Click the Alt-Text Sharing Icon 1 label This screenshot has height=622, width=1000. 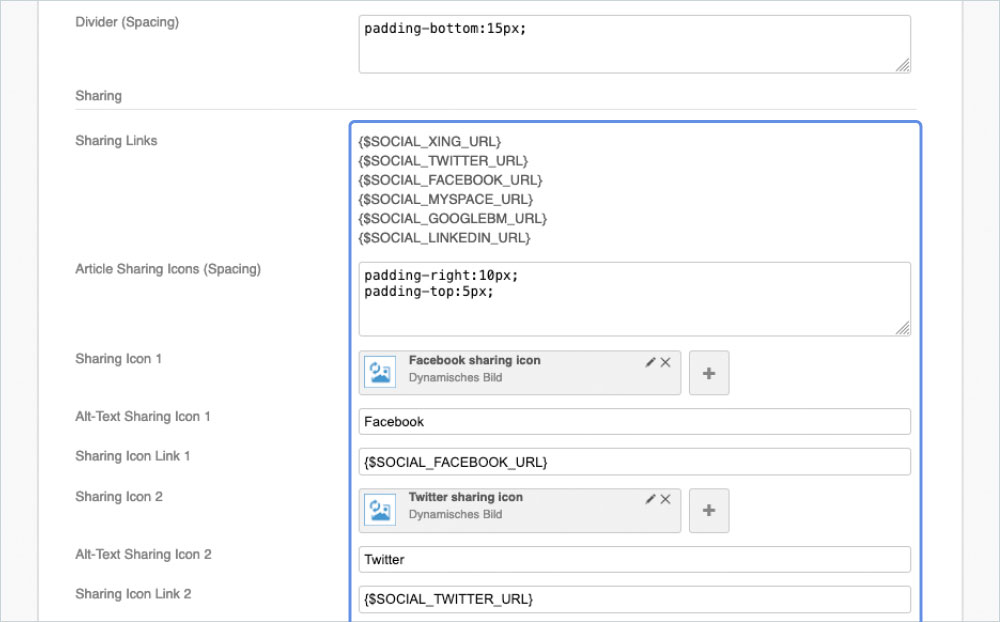[x=142, y=417]
